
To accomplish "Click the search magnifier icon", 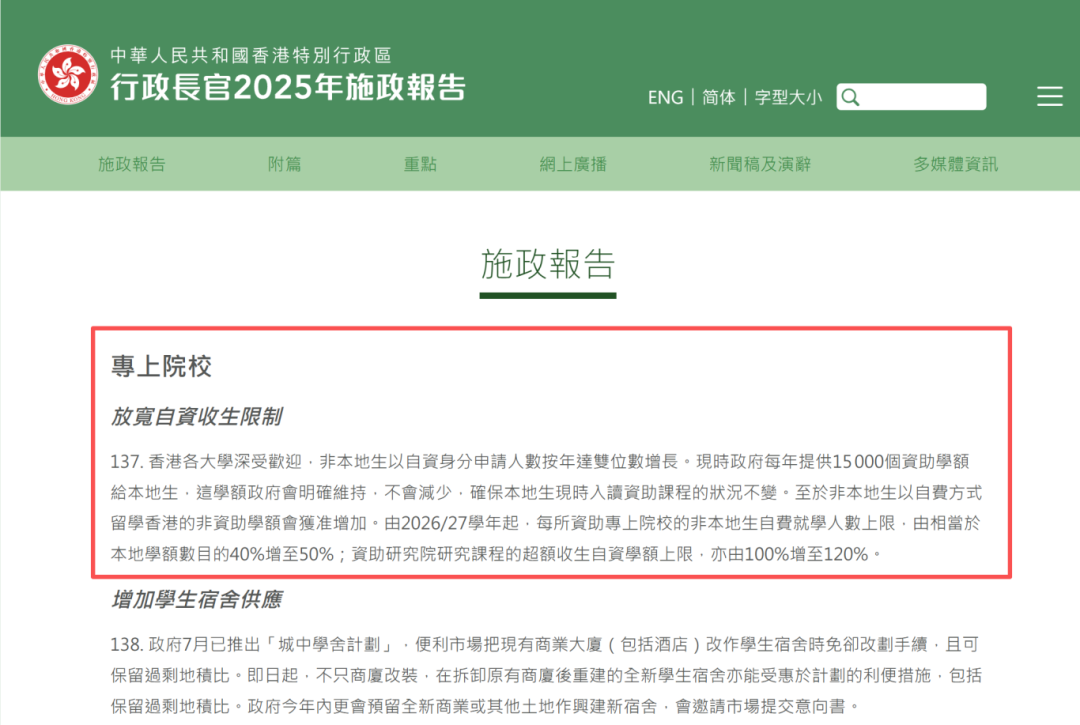I will [x=850, y=97].
